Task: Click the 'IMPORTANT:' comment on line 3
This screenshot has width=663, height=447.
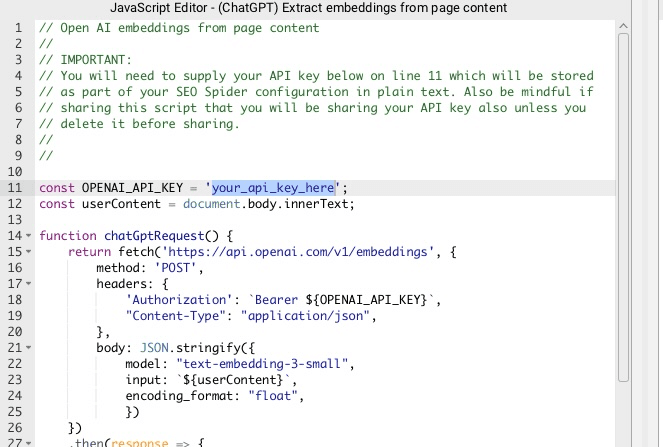Action: click(x=96, y=60)
